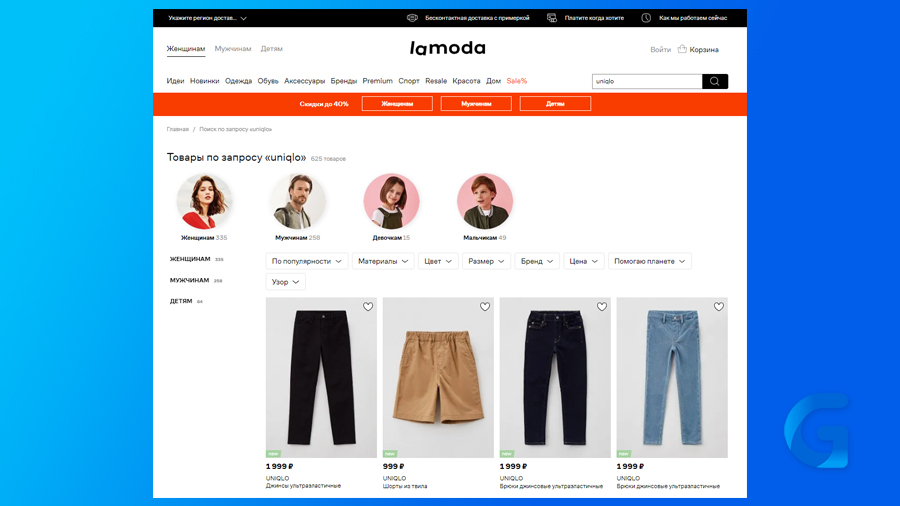Image resolution: width=900 pixels, height=506 pixels.
Task: Choose ДЕТЯМ in the sidebar categories
Action: [181, 301]
